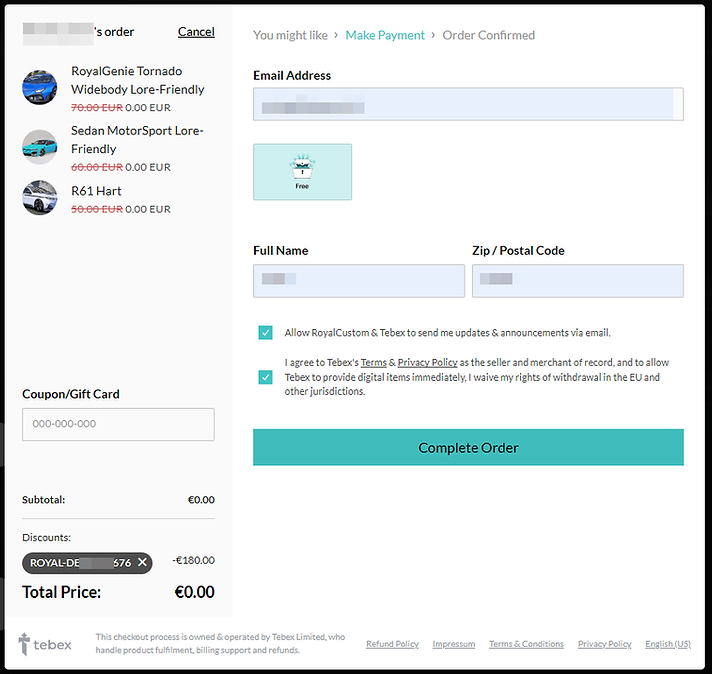This screenshot has height=674, width=712.
Task: Open R61 Hart car thumbnail
Action: click(40, 198)
